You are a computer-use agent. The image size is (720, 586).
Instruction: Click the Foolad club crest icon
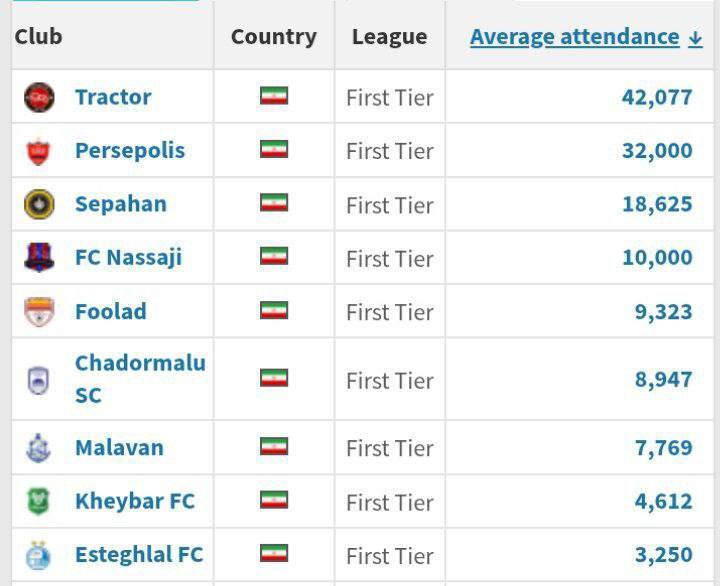point(39,311)
